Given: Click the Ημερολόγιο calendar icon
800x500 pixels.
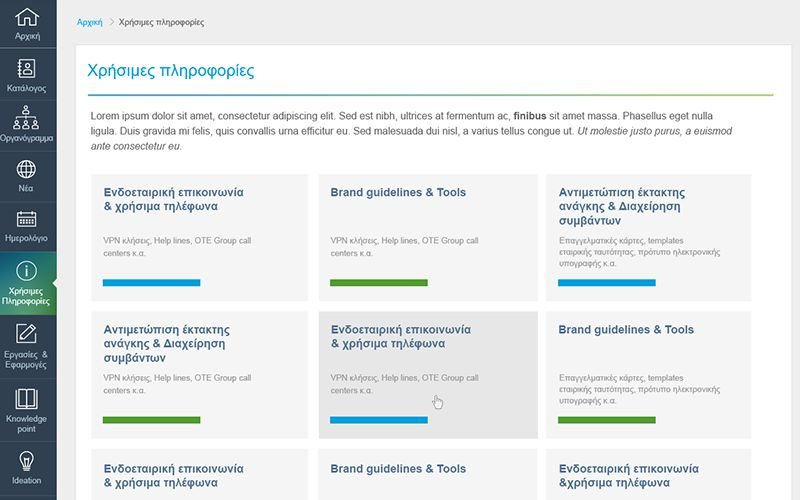Looking at the screenshot, I should point(28,219).
